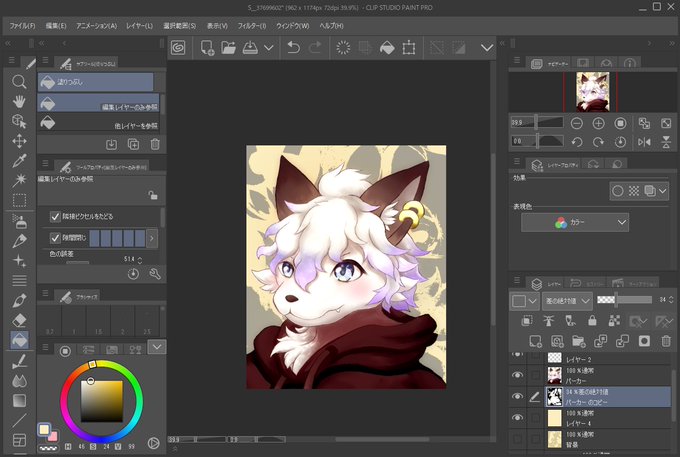Toggle clip to layer below icon
The height and width of the screenshot is (457, 680).
(x=527, y=321)
